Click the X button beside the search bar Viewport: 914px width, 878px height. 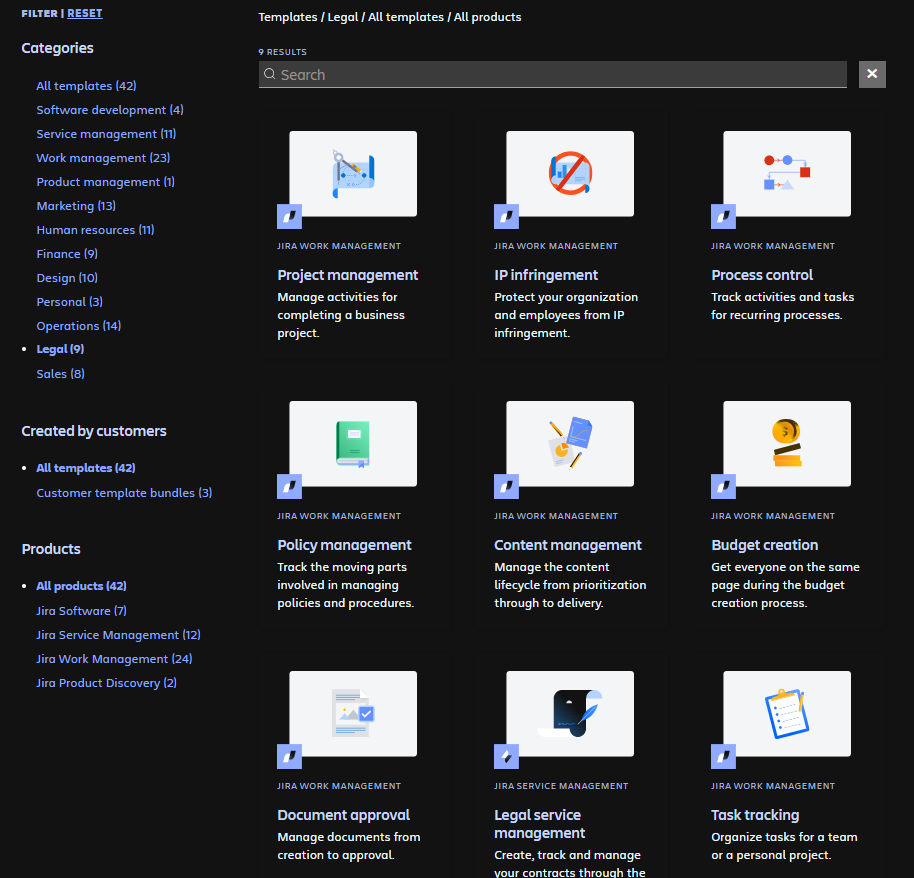coord(871,74)
